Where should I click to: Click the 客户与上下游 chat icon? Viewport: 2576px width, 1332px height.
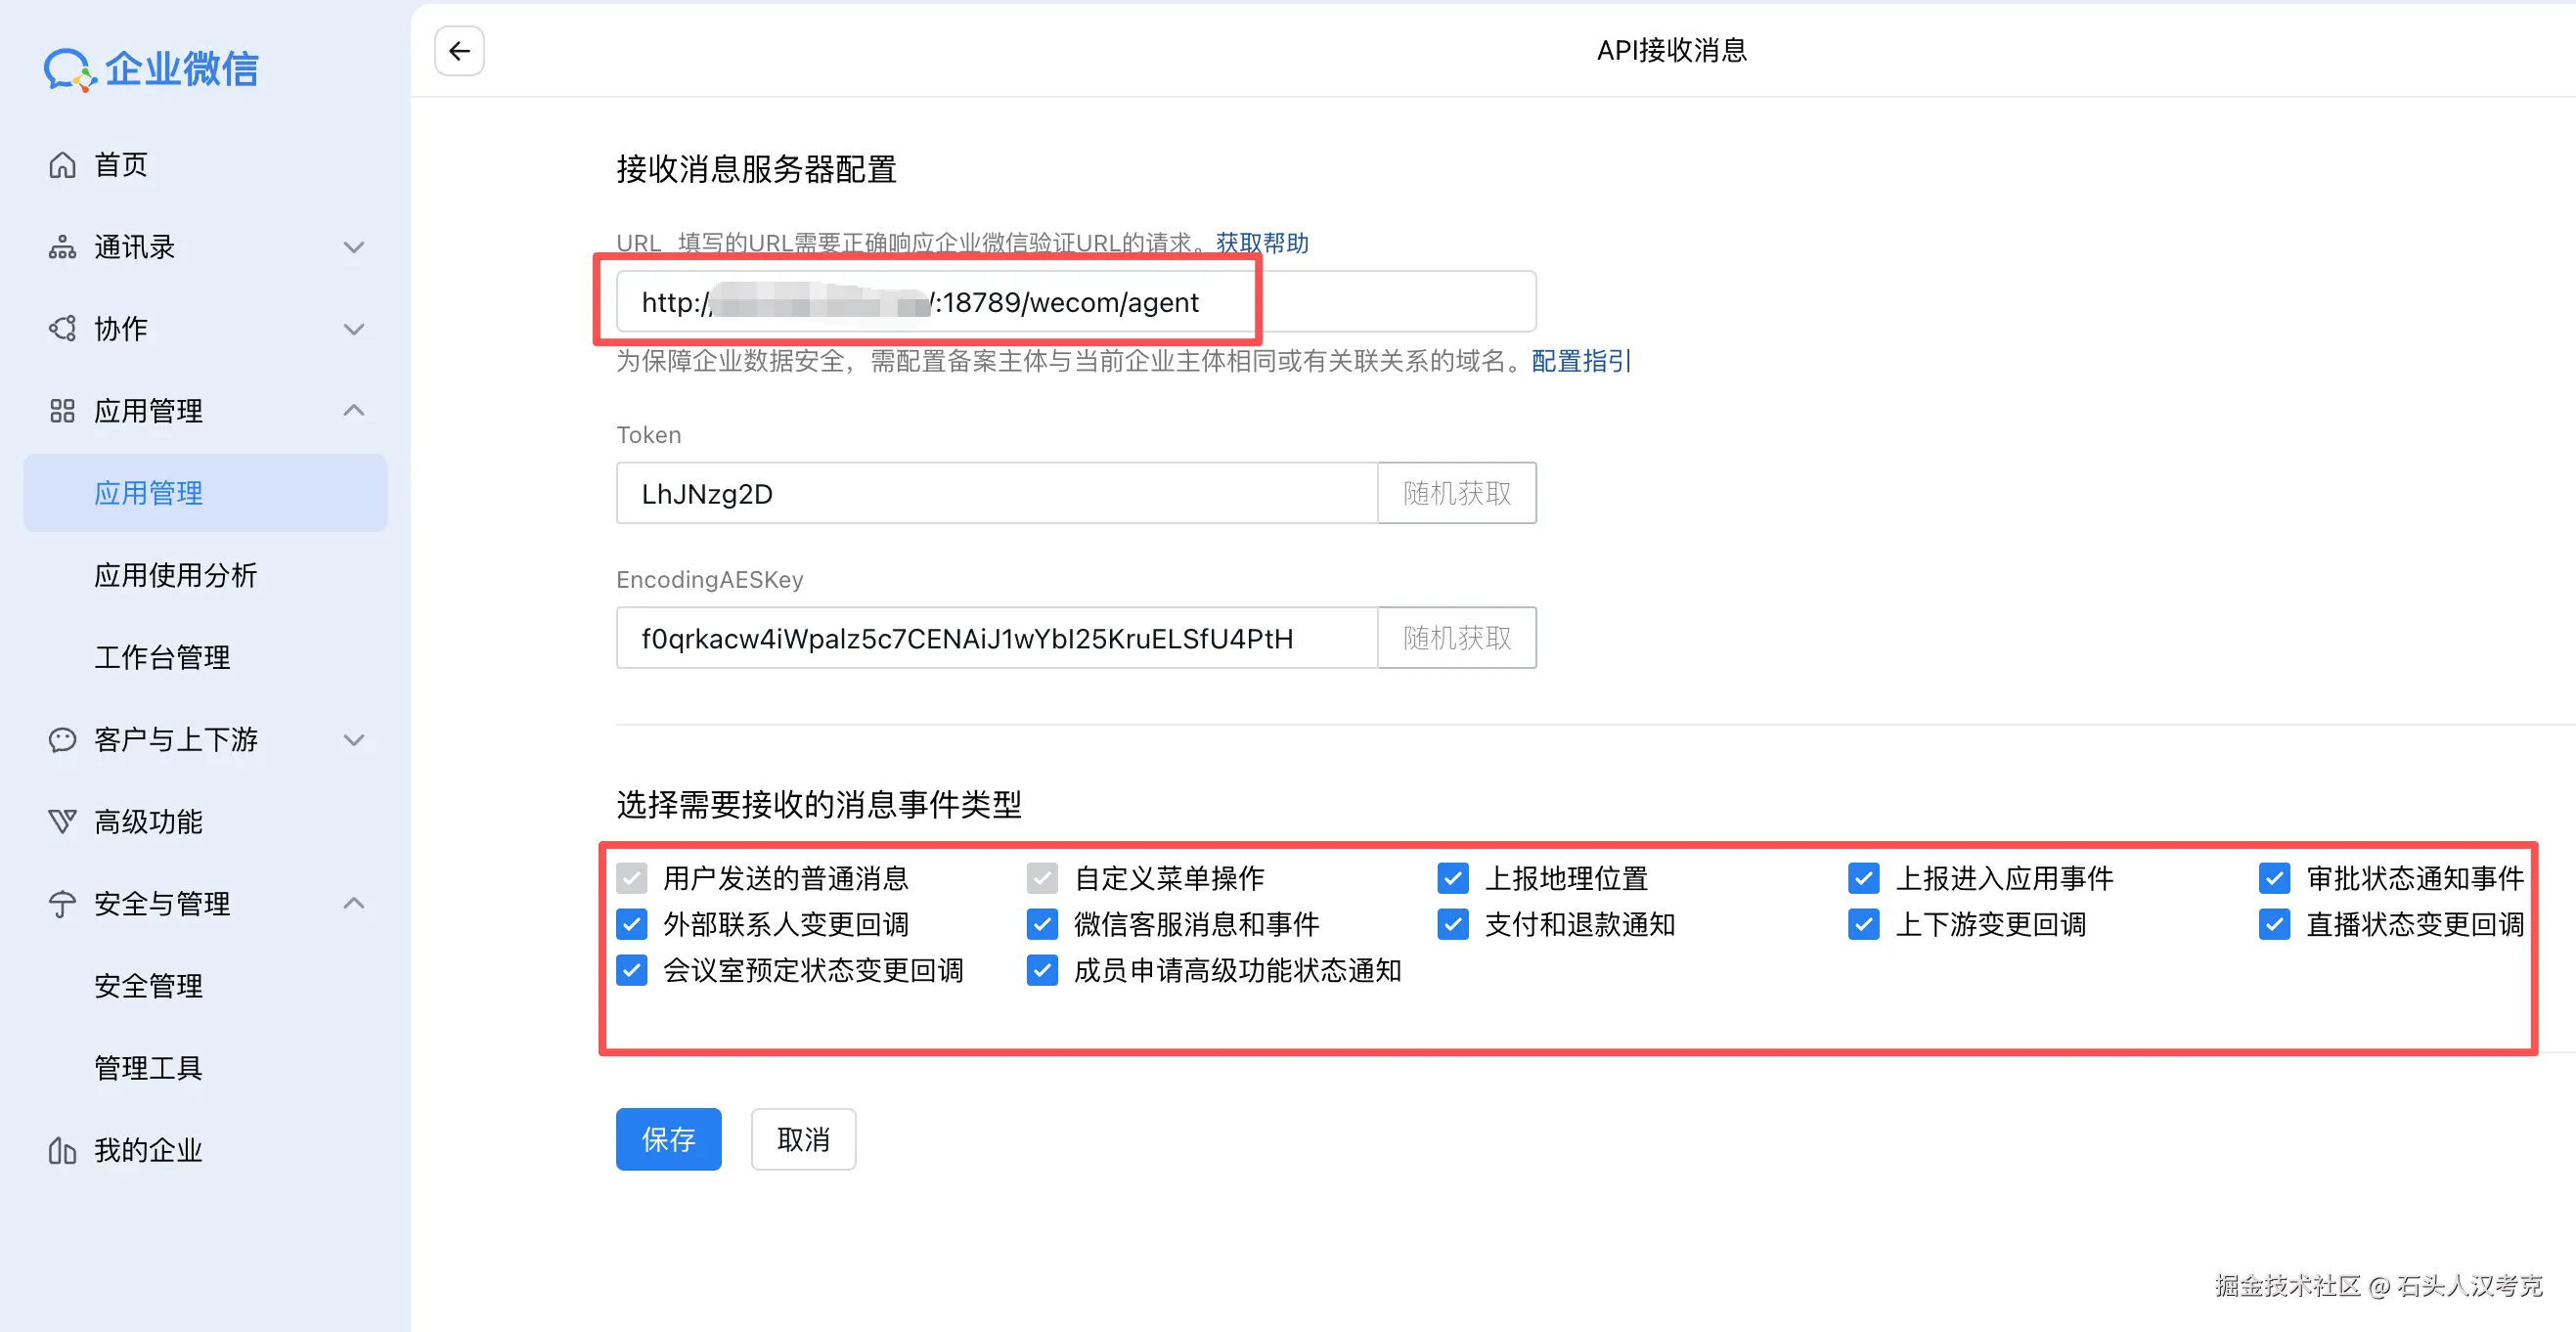[62, 740]
